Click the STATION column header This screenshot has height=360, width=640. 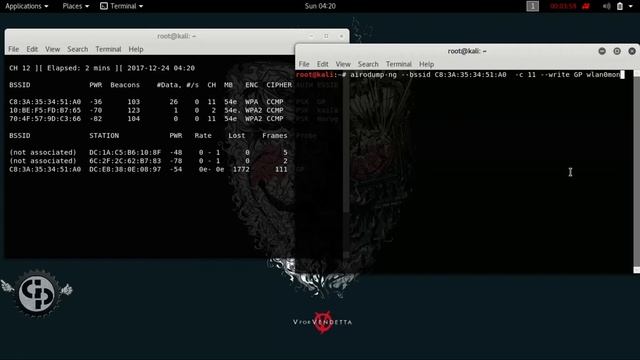point(104,136)
